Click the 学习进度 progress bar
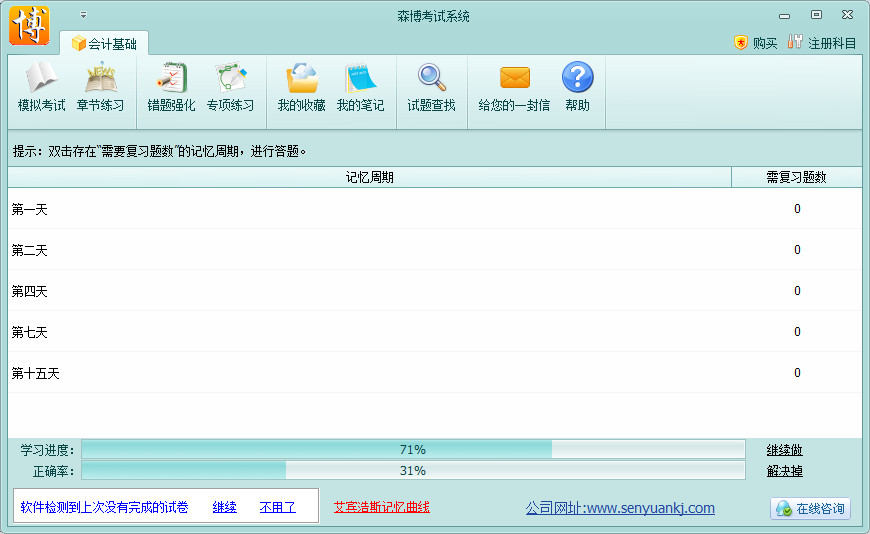This screenshot has width=870, height=534. [x=413, y=450]
